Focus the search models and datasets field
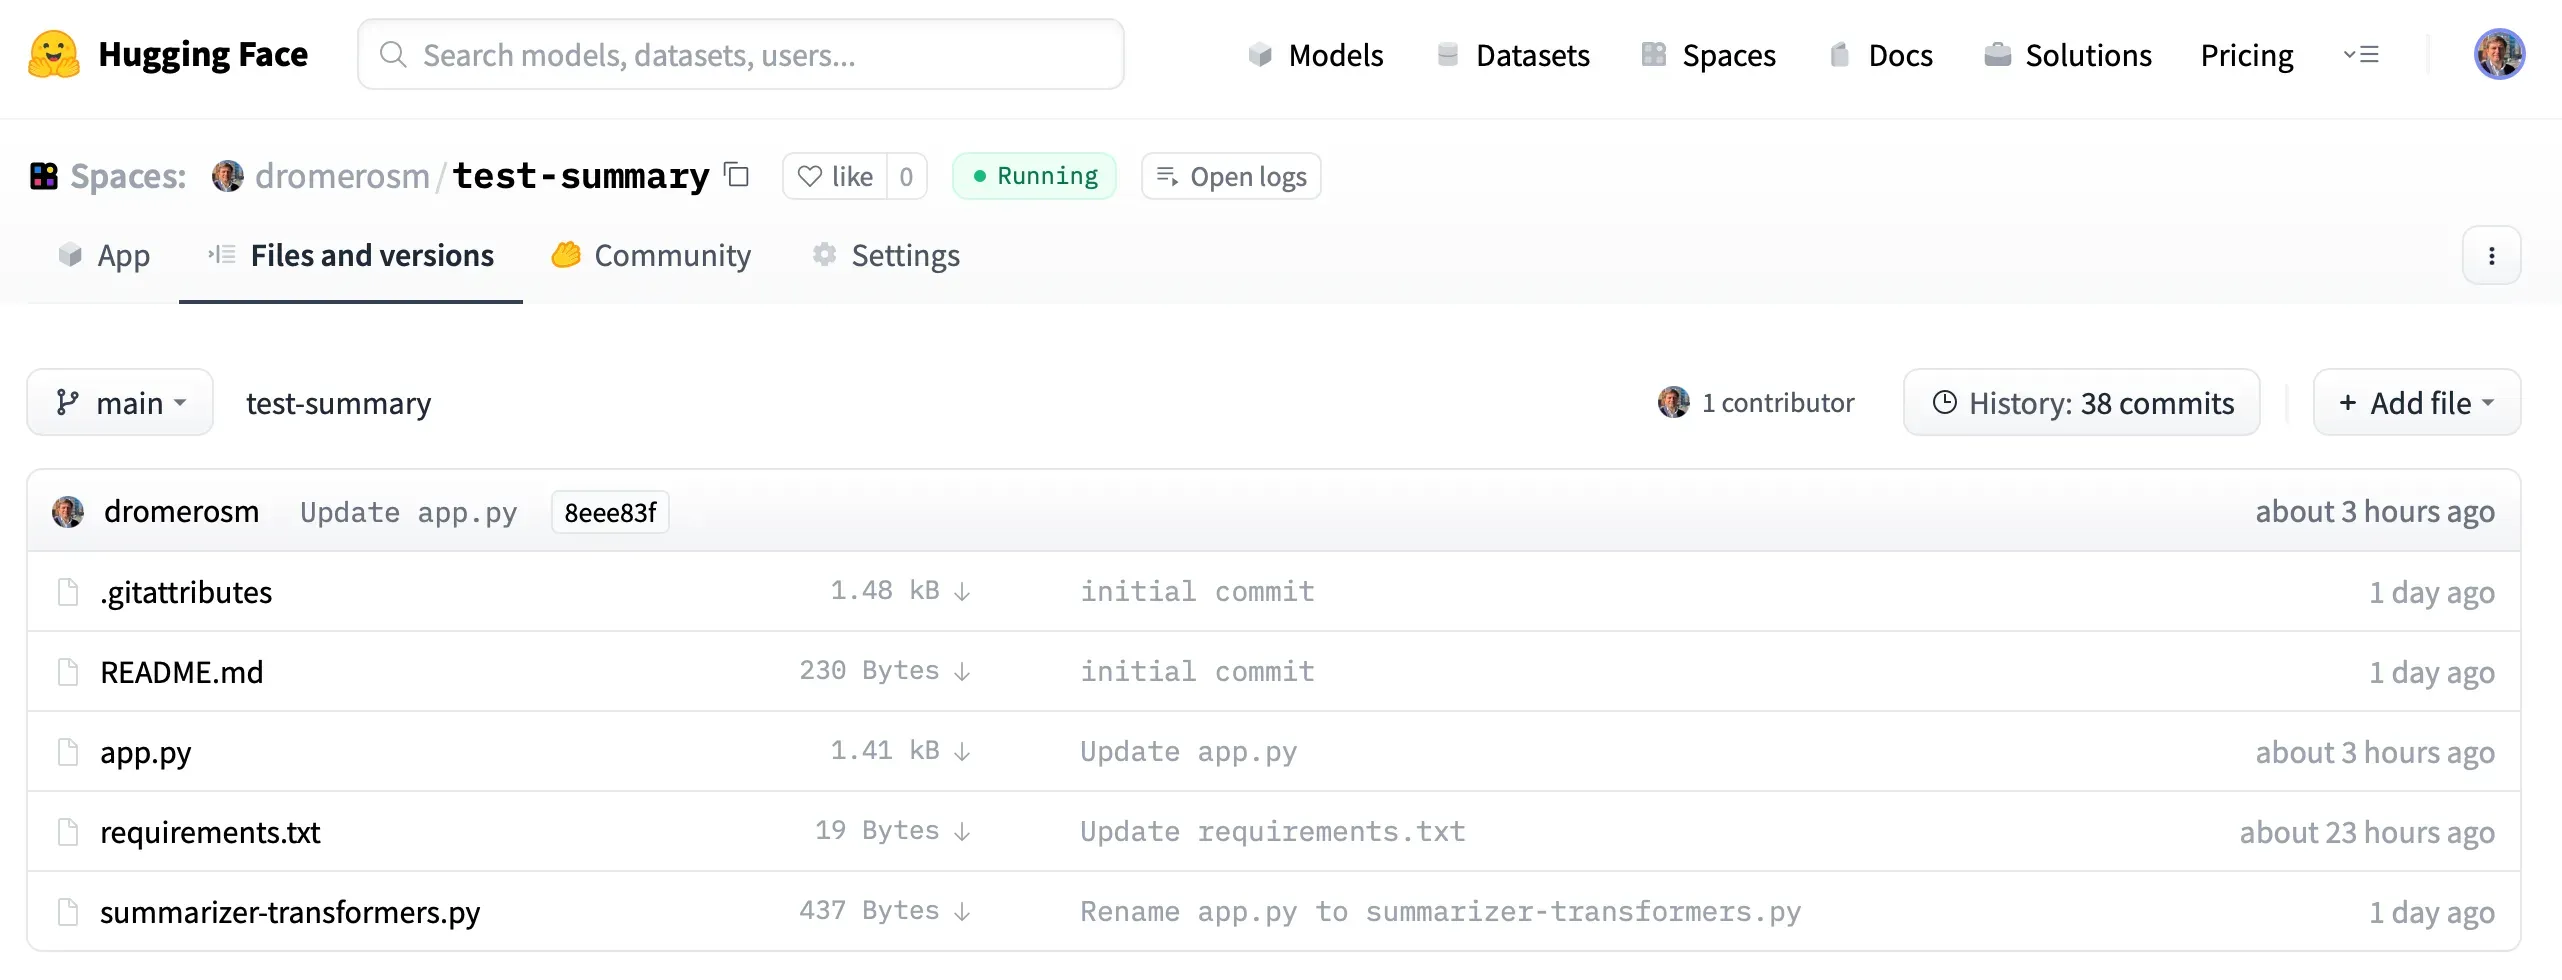The height and width of the screenshot is (980, 2562). 740,55
